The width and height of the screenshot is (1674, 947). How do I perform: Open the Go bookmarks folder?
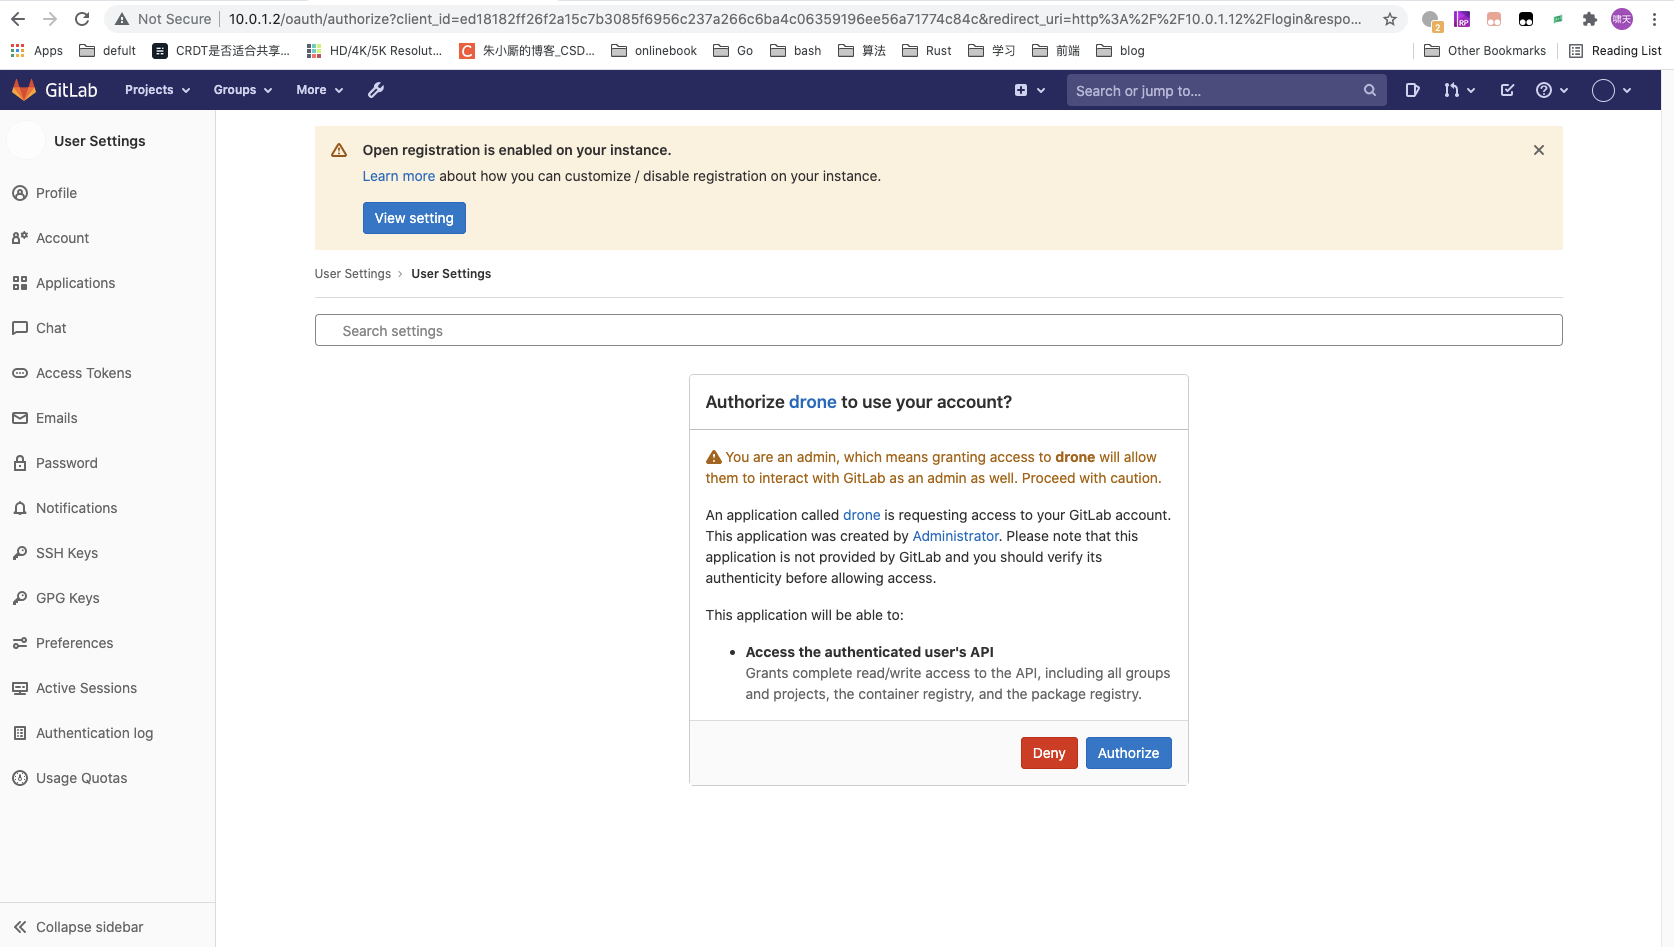click(x=733, y=51)
